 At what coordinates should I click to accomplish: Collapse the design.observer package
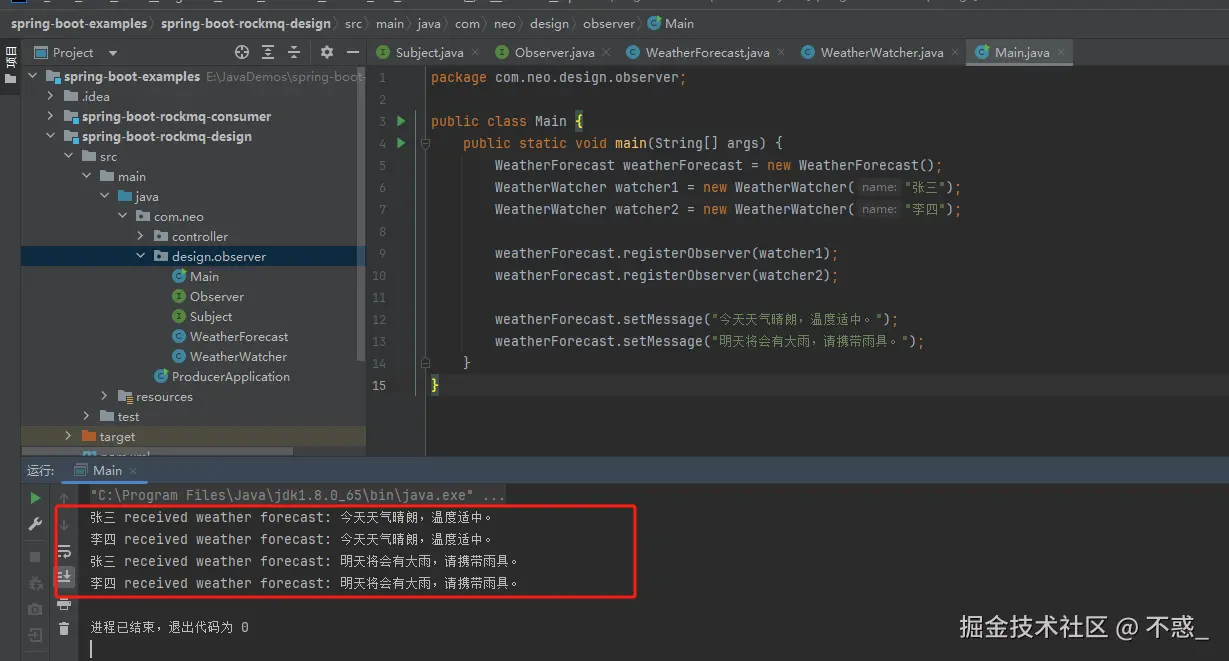[x=141, y=257]
